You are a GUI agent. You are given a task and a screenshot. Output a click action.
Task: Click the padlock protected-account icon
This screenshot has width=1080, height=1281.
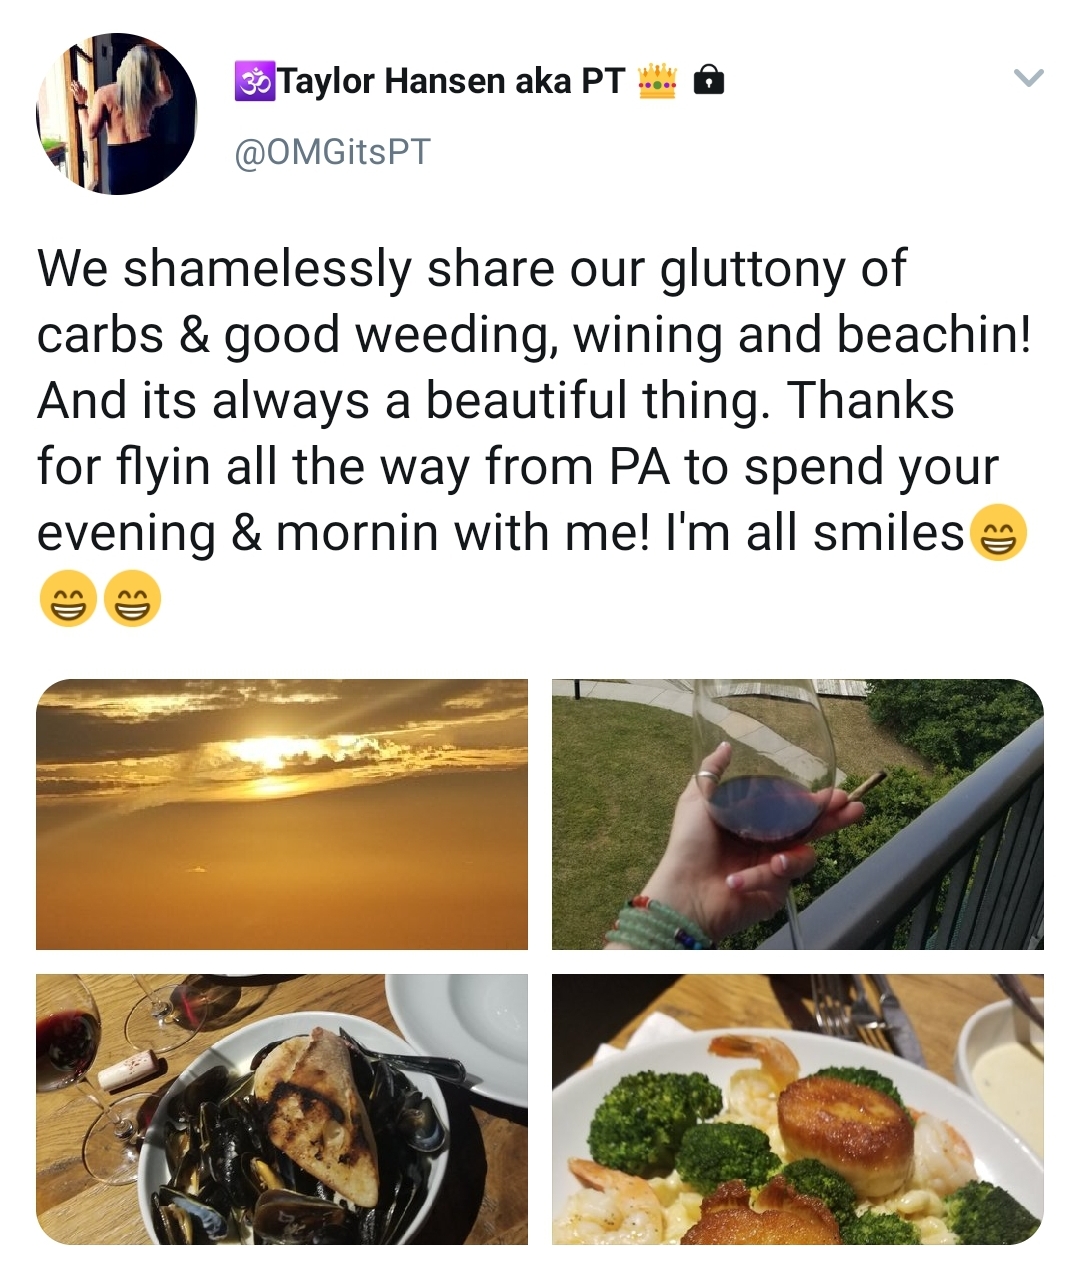tap(708, 79)
